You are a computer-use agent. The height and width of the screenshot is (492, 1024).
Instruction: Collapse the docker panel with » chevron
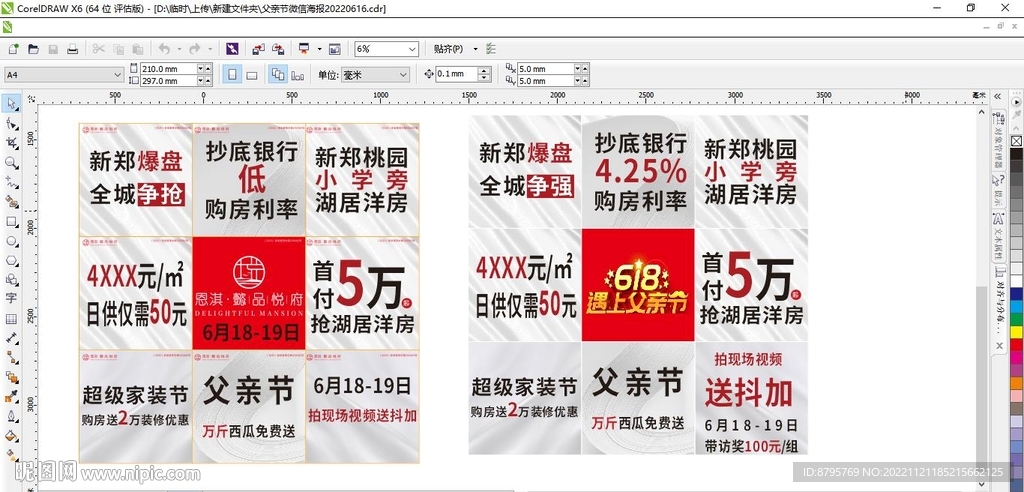pyautogui.click(x=998, y=97)
